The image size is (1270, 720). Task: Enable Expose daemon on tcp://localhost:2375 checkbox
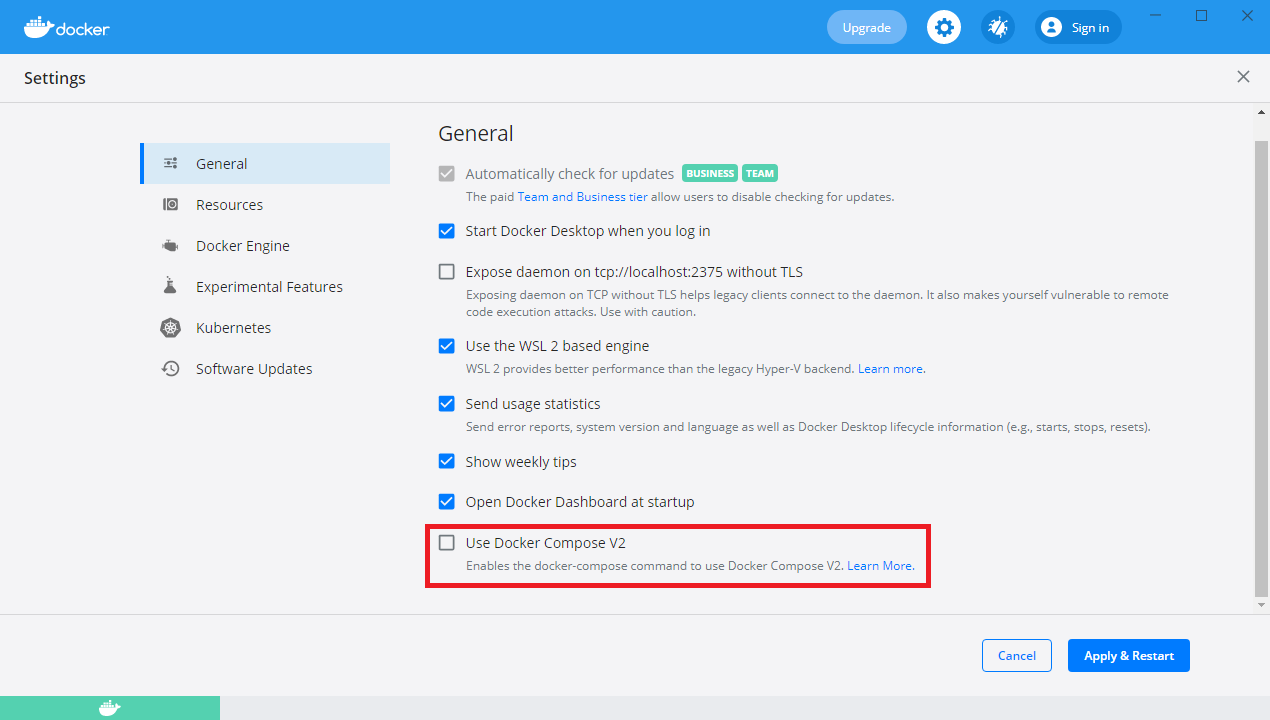pyautogui.click(x=447, y=272)
